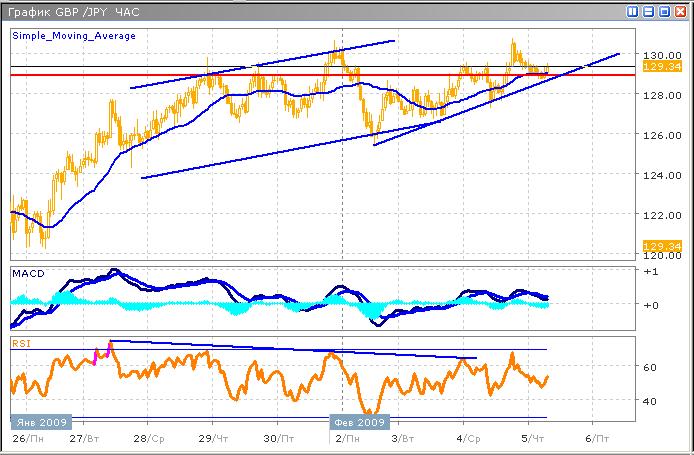This screenshot has height=455, width=694.
Task: Click the Simple_Moving_Average indicator label
Action: 75,35
